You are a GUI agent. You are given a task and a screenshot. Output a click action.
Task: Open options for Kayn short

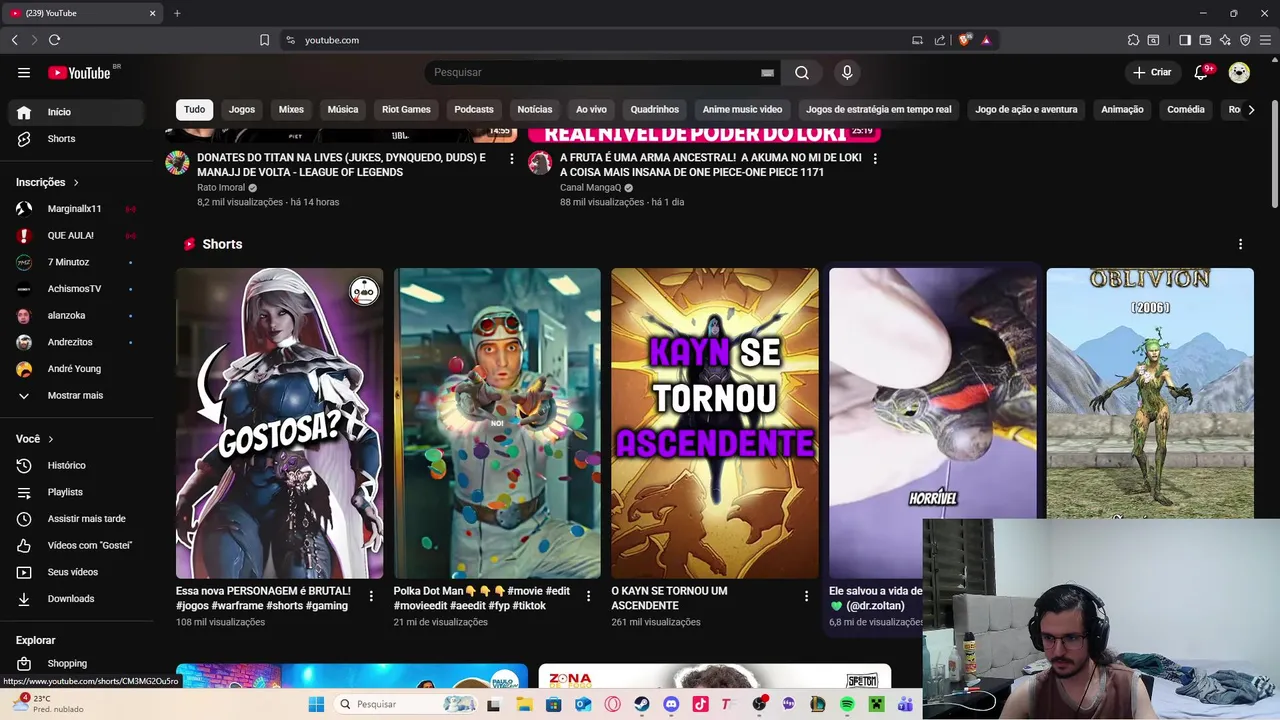click(806, 596)
